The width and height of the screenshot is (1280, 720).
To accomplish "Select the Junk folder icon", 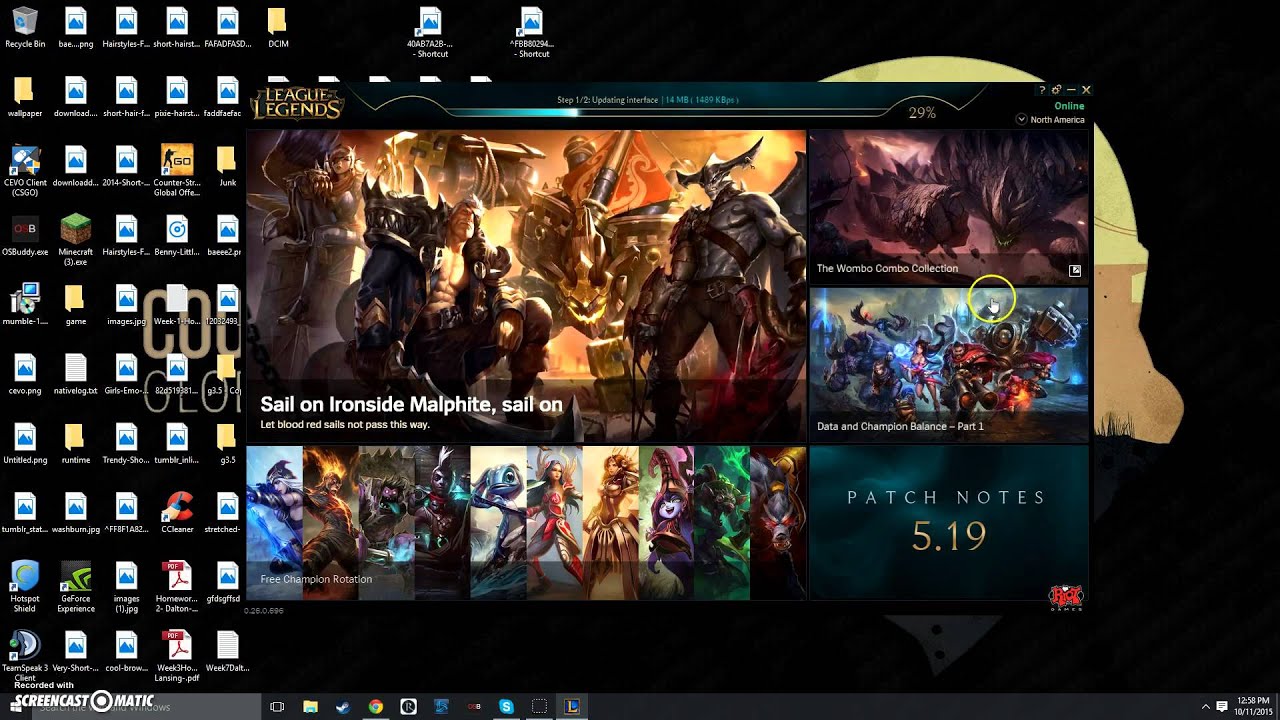I will pyautogui.click(x=227, y=166).
